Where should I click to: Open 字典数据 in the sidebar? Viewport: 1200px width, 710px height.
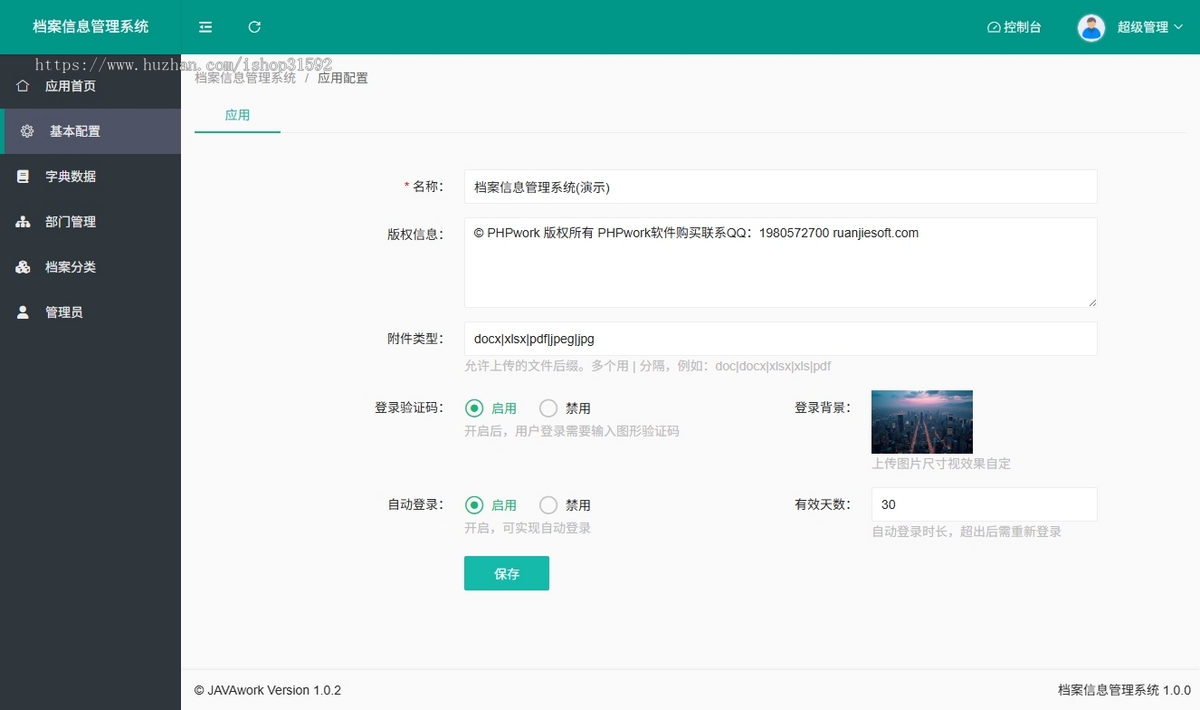pyautogui.click(x=90, y=176)
